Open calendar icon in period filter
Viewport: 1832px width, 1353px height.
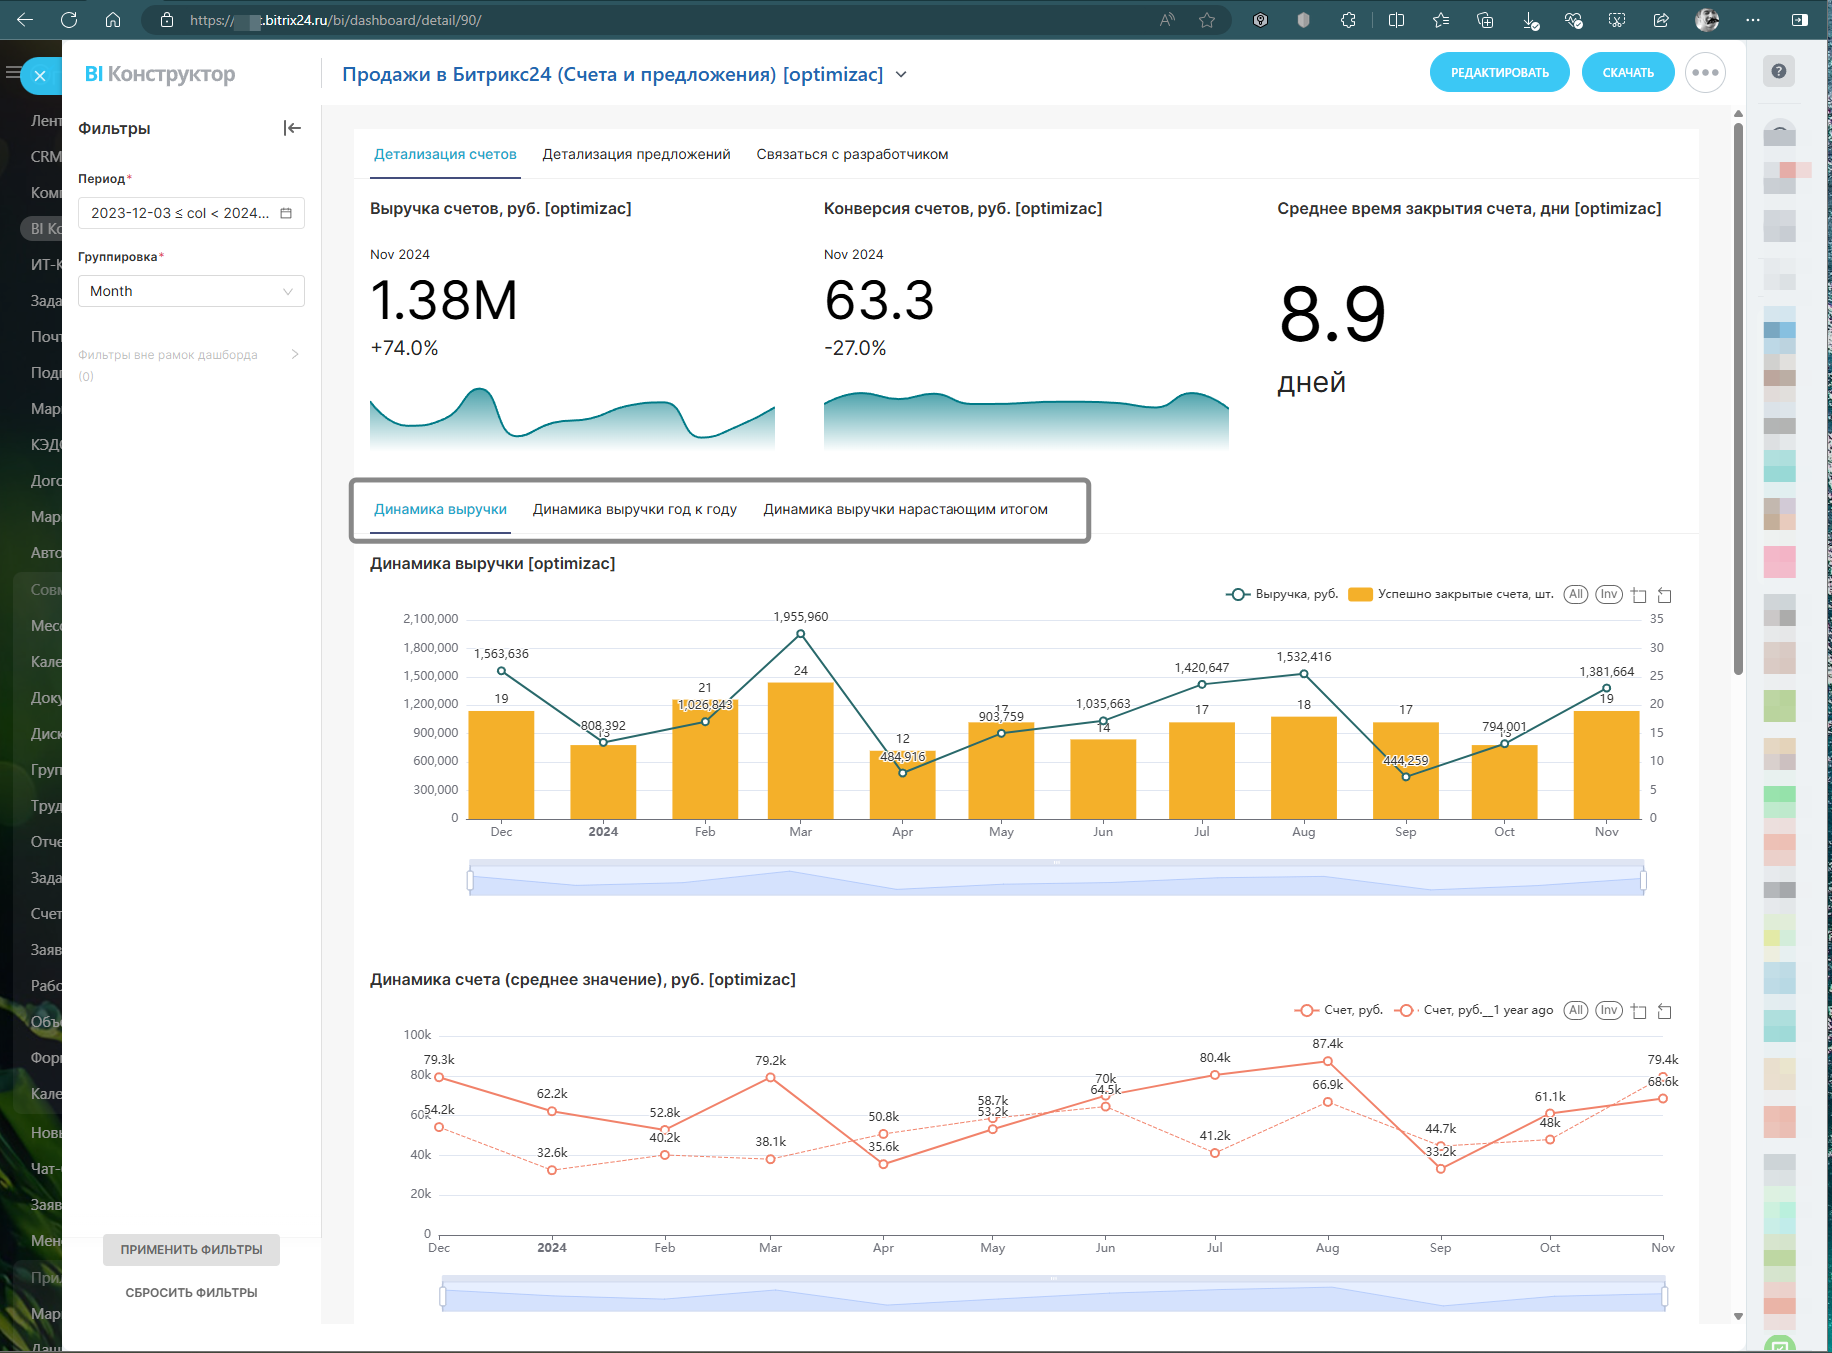point(286,213)
